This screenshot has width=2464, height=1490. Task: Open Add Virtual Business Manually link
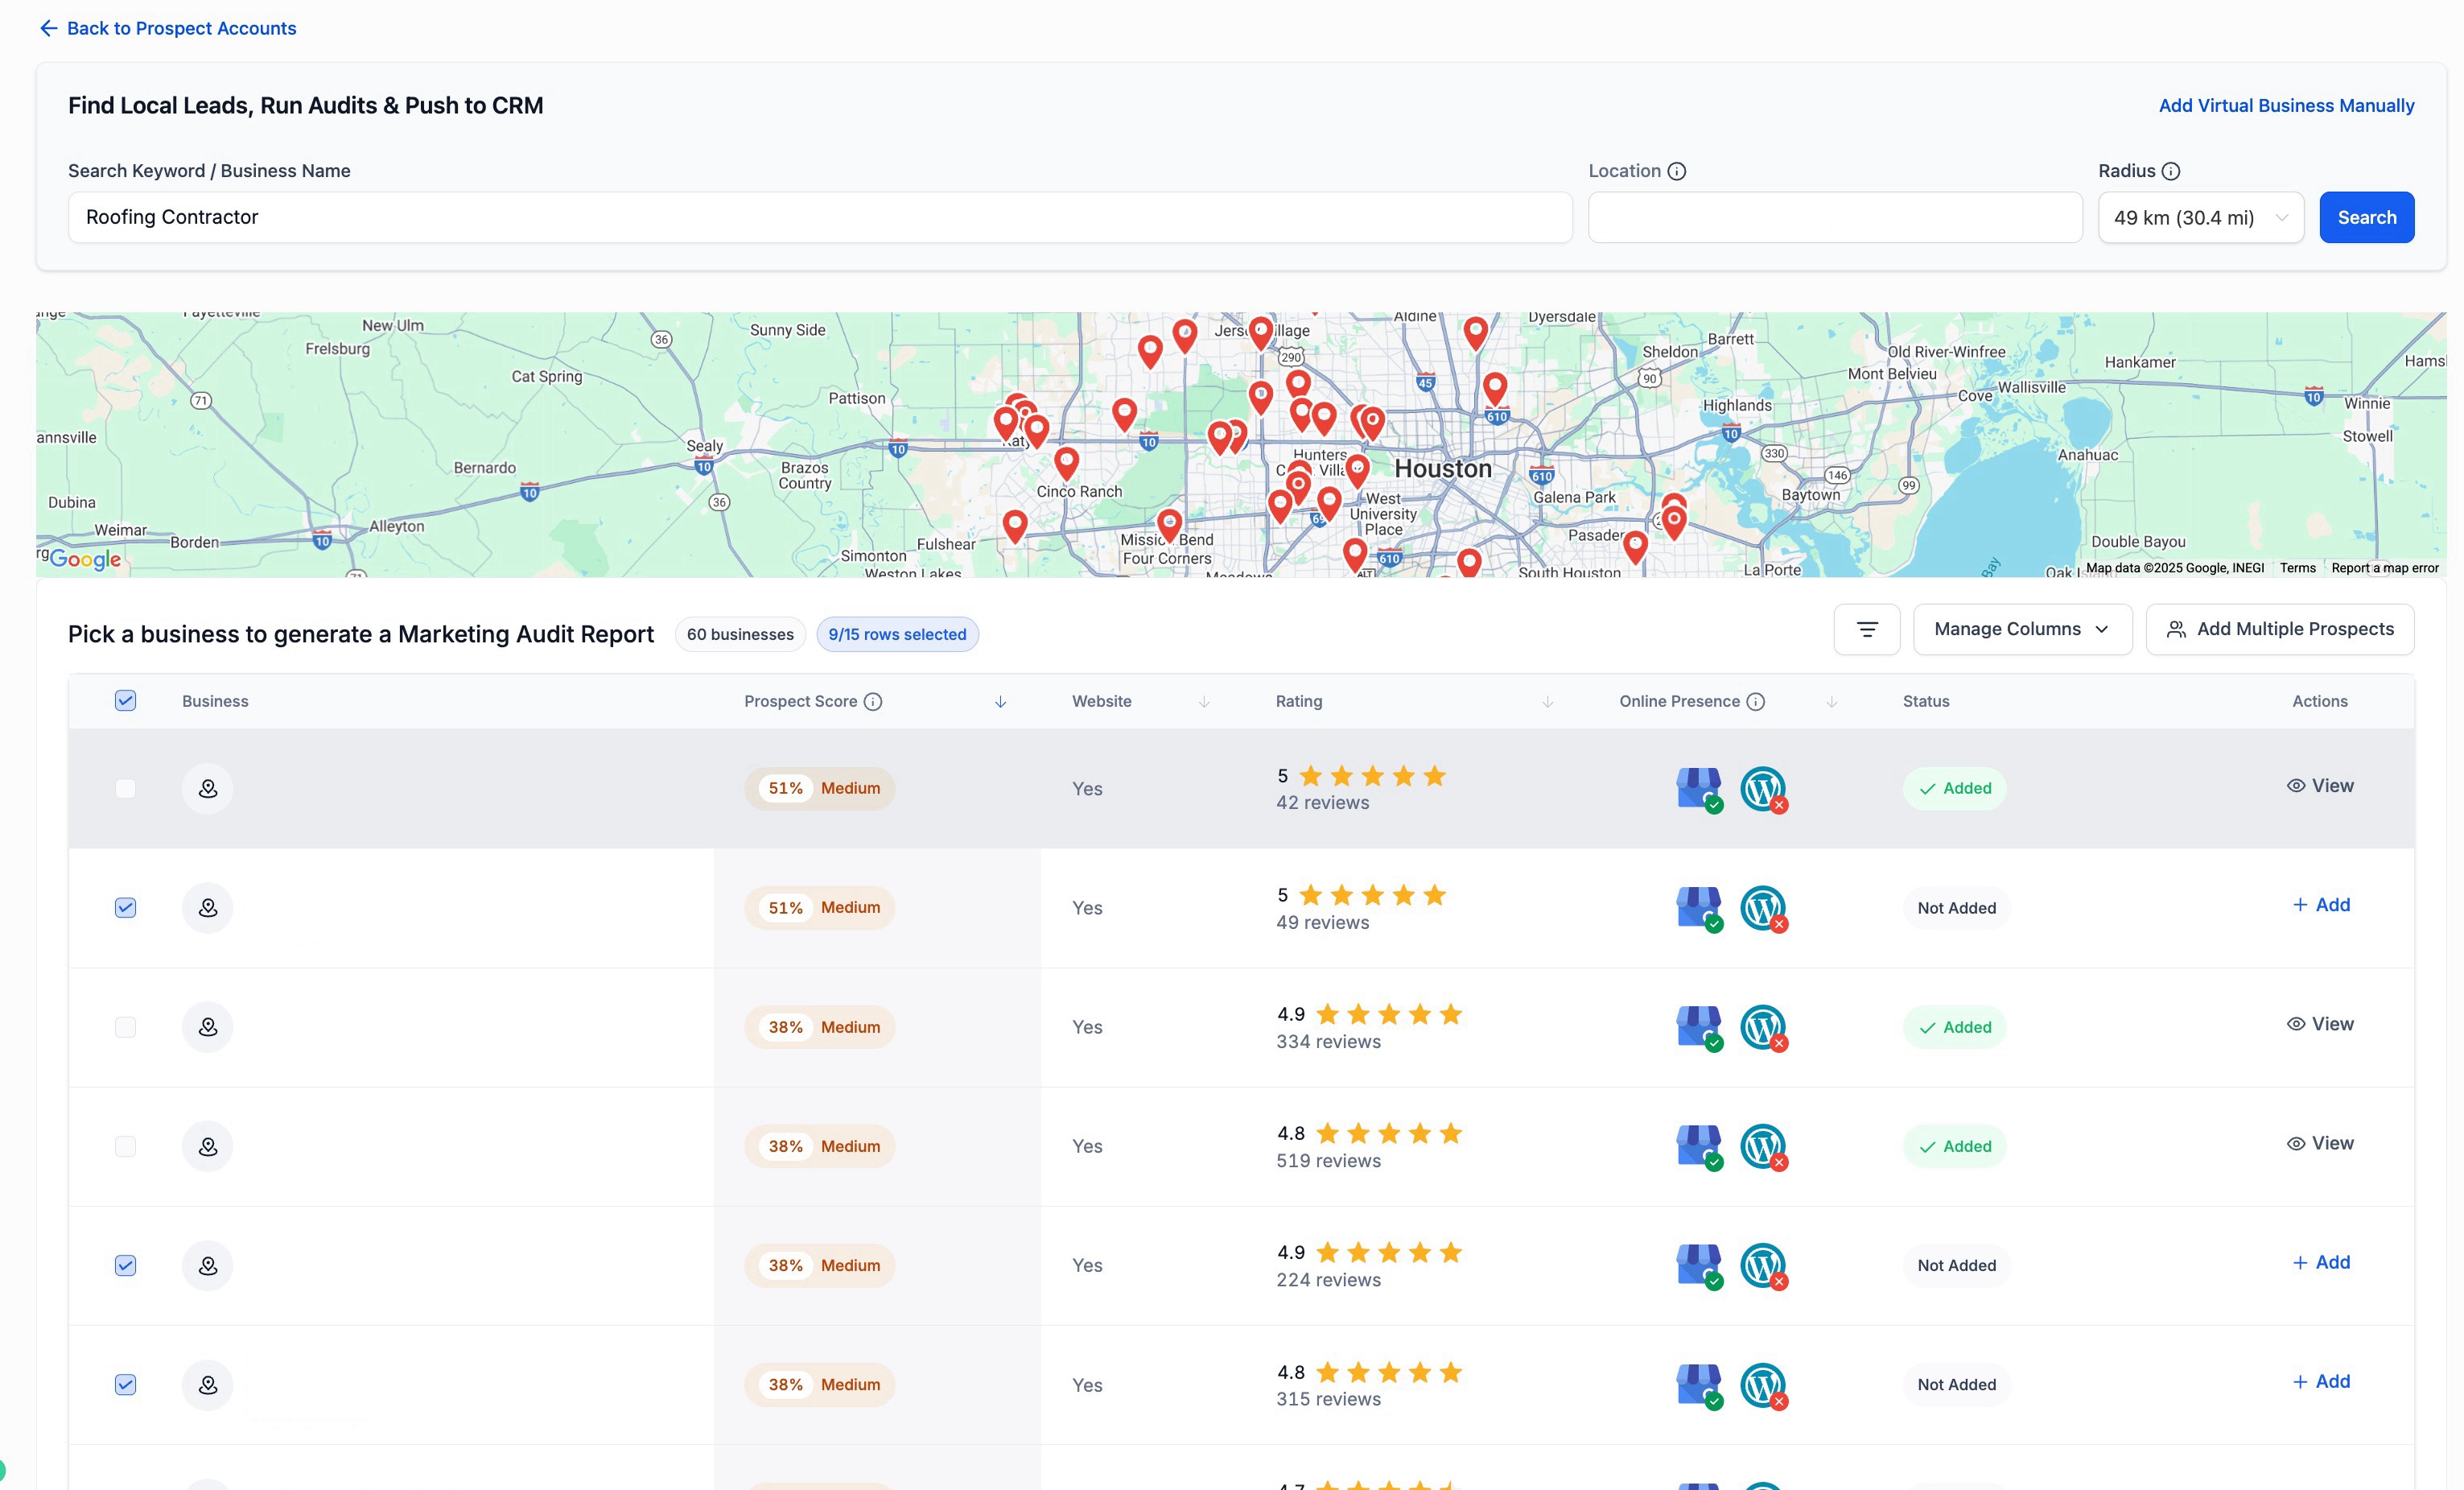coord(2286,106)
